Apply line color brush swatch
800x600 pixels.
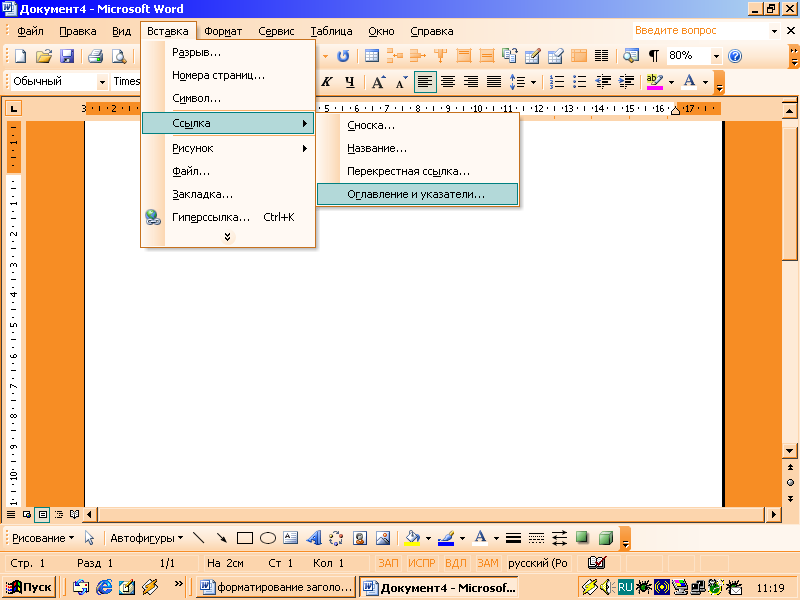(446, 538)
